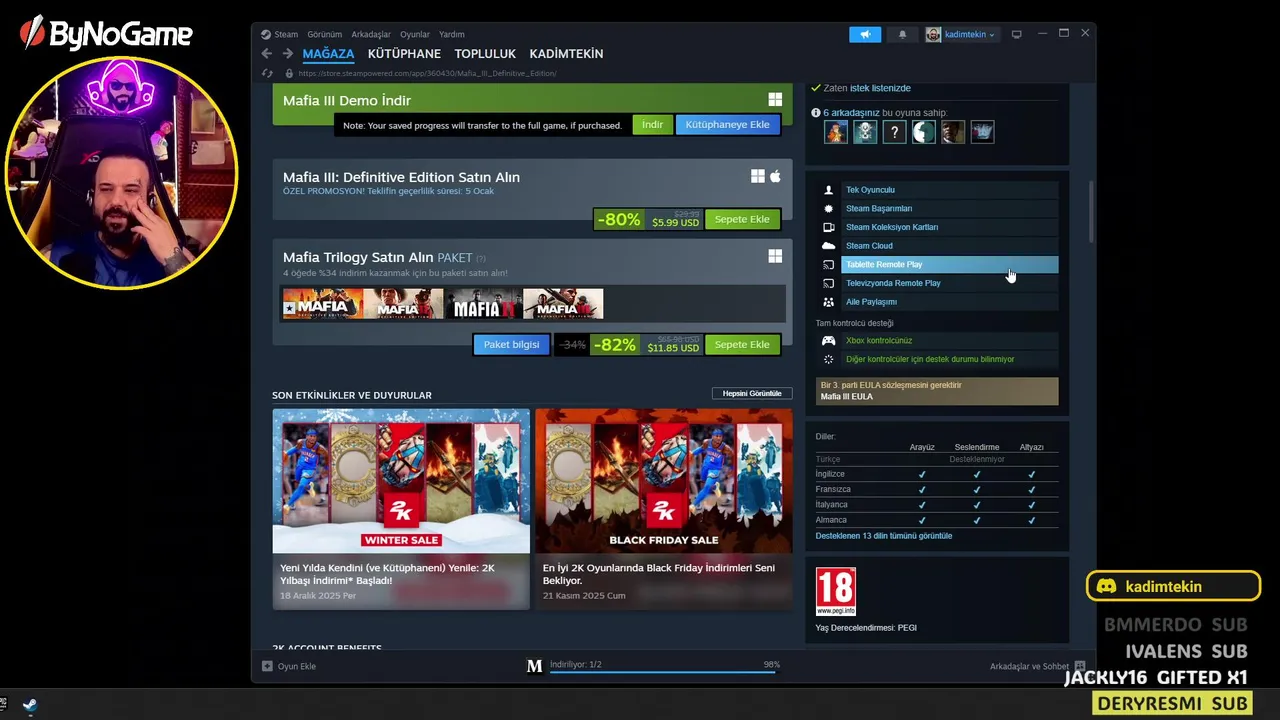Open Arkadaşlar ve Sohbet panel
1280x720 pixels.
pyautogui.click(x=1029, y=666)
